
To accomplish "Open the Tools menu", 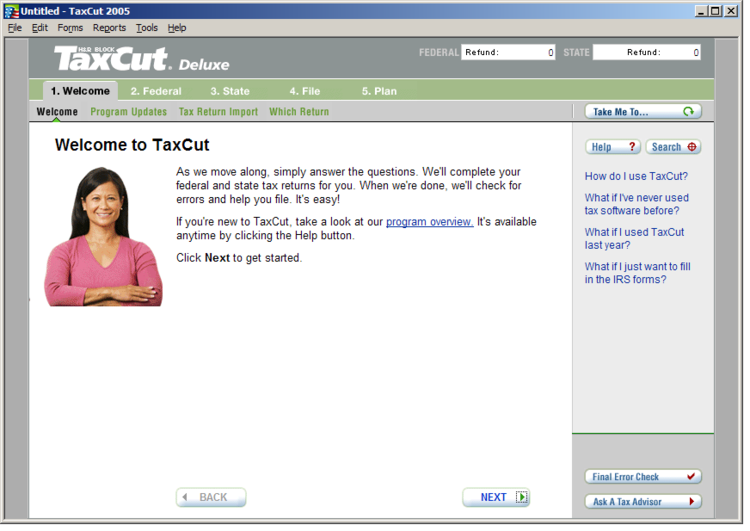I will point(148,28).
